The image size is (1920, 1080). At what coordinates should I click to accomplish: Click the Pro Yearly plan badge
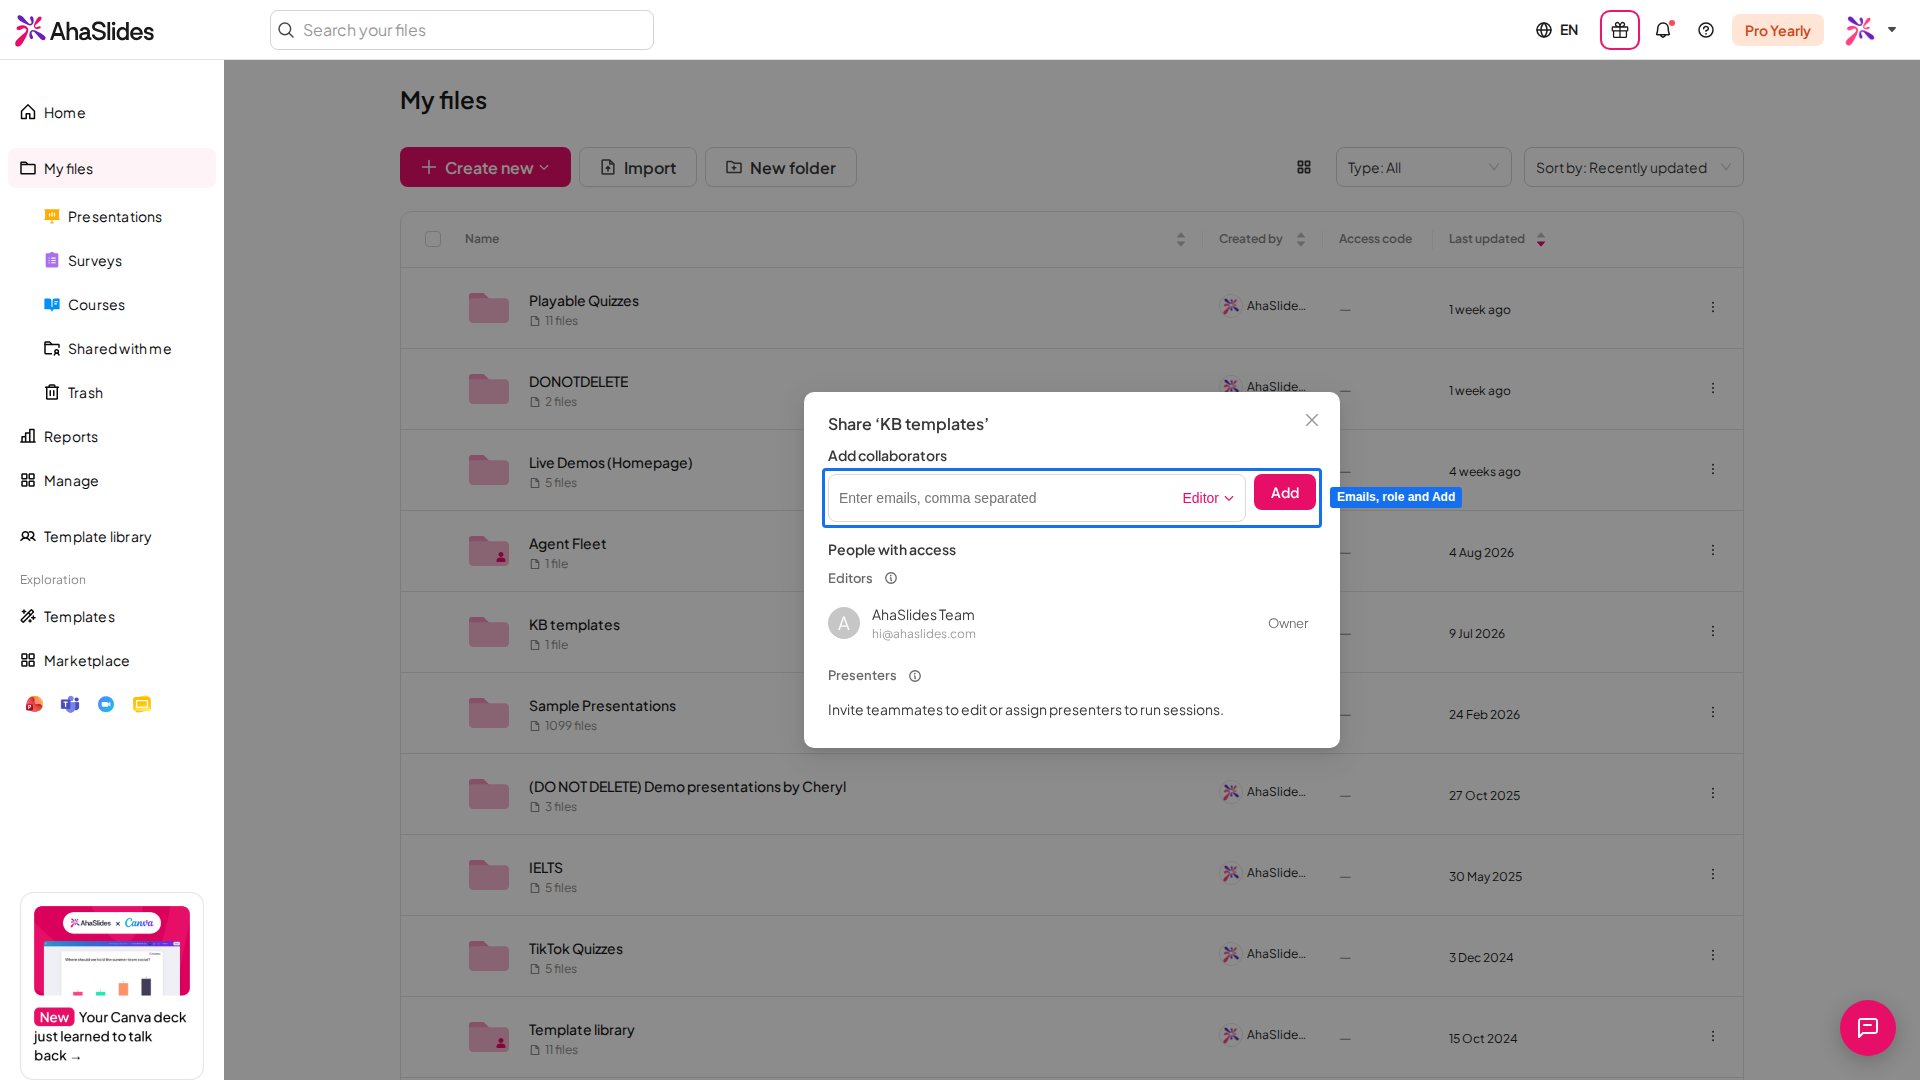[x=1778, y=30]
